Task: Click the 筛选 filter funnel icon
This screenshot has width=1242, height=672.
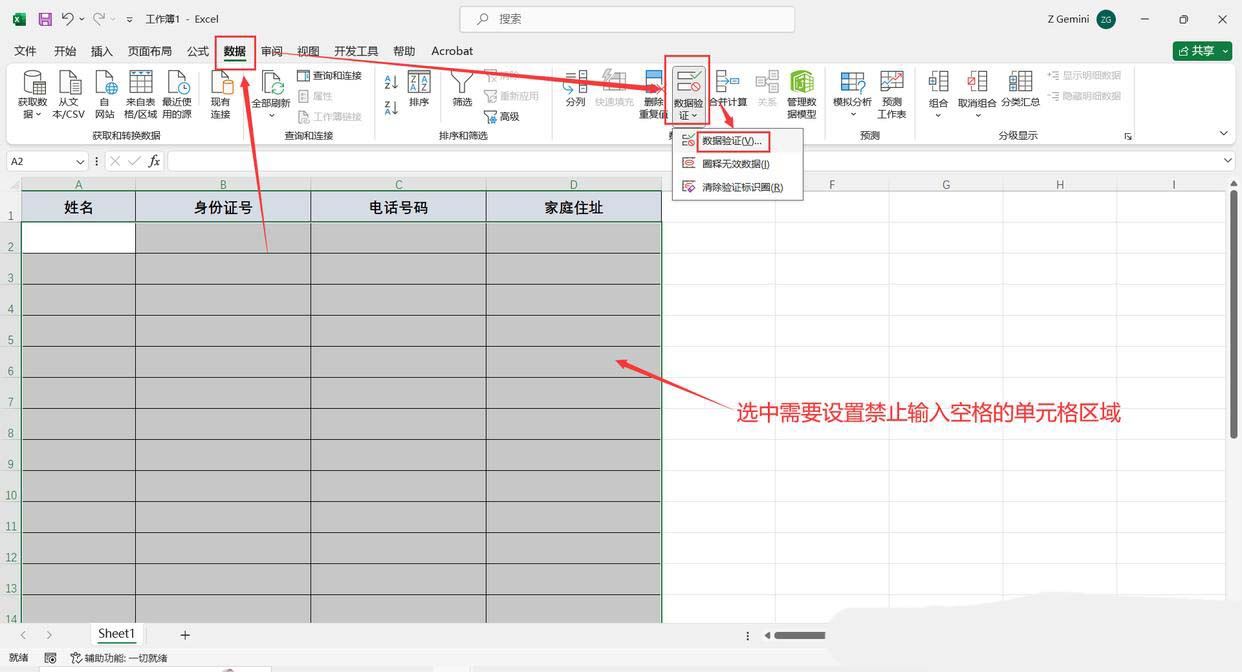Action: (461, 84)
